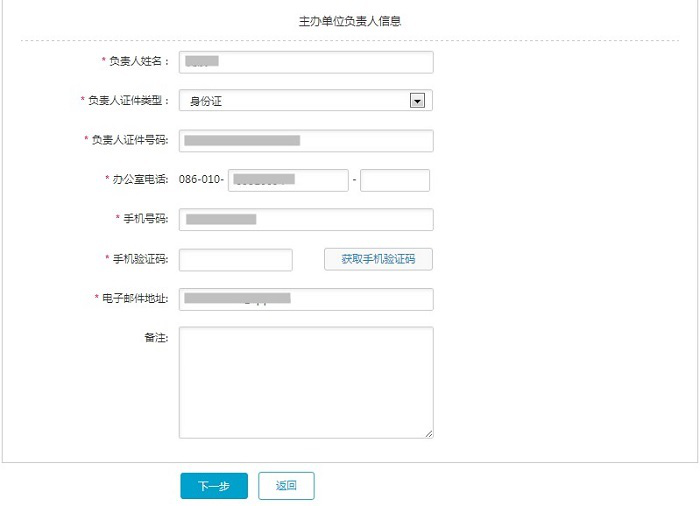Click the 电子邮件地址 label text
Image resolution: width=700 pixels, height=506 pixels.
click(x=136, y=299)
